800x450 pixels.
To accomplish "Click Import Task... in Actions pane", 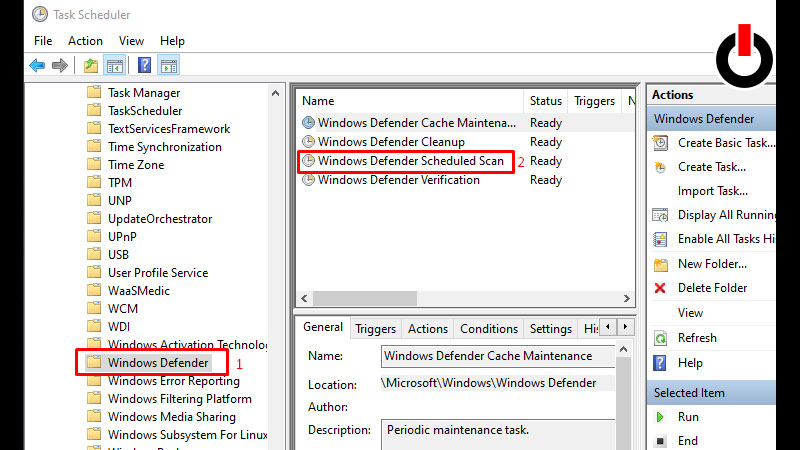I will pyautogui.click(x=713, y=191).
